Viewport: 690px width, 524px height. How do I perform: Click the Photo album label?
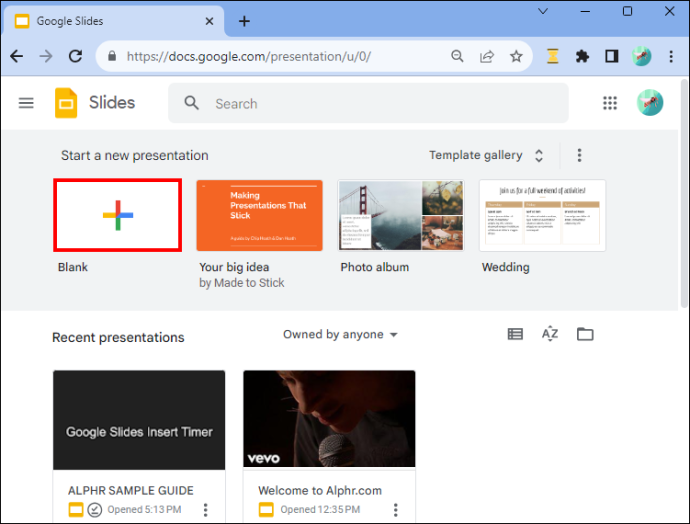(x=374, y=267)
